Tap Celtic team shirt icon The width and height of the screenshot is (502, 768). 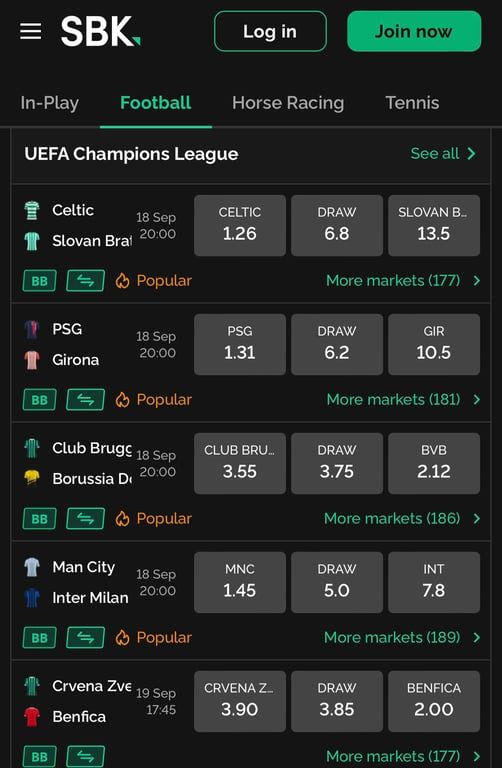pyautogui.click(x=32, y=211)
